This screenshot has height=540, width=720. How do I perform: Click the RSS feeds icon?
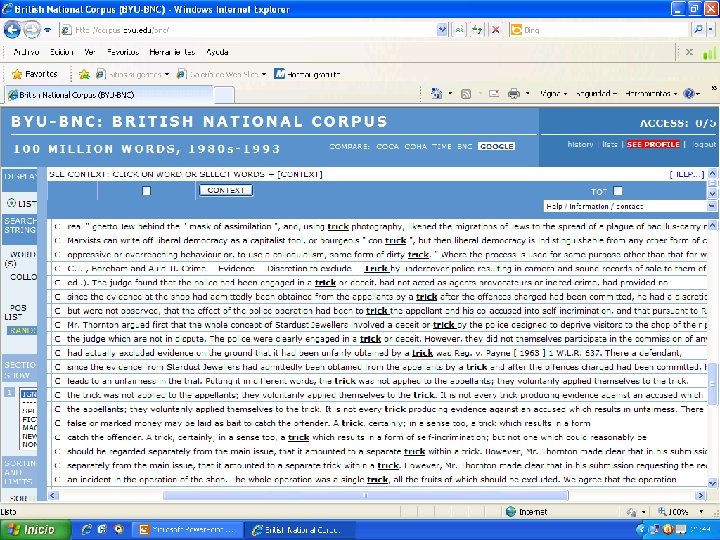[466, 94]
